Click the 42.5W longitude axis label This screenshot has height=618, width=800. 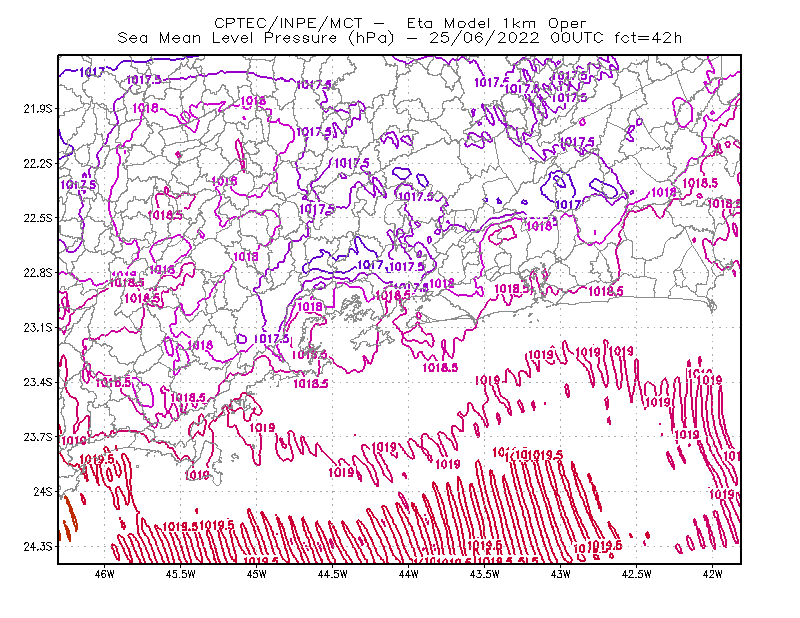click(x=637, y=574)
